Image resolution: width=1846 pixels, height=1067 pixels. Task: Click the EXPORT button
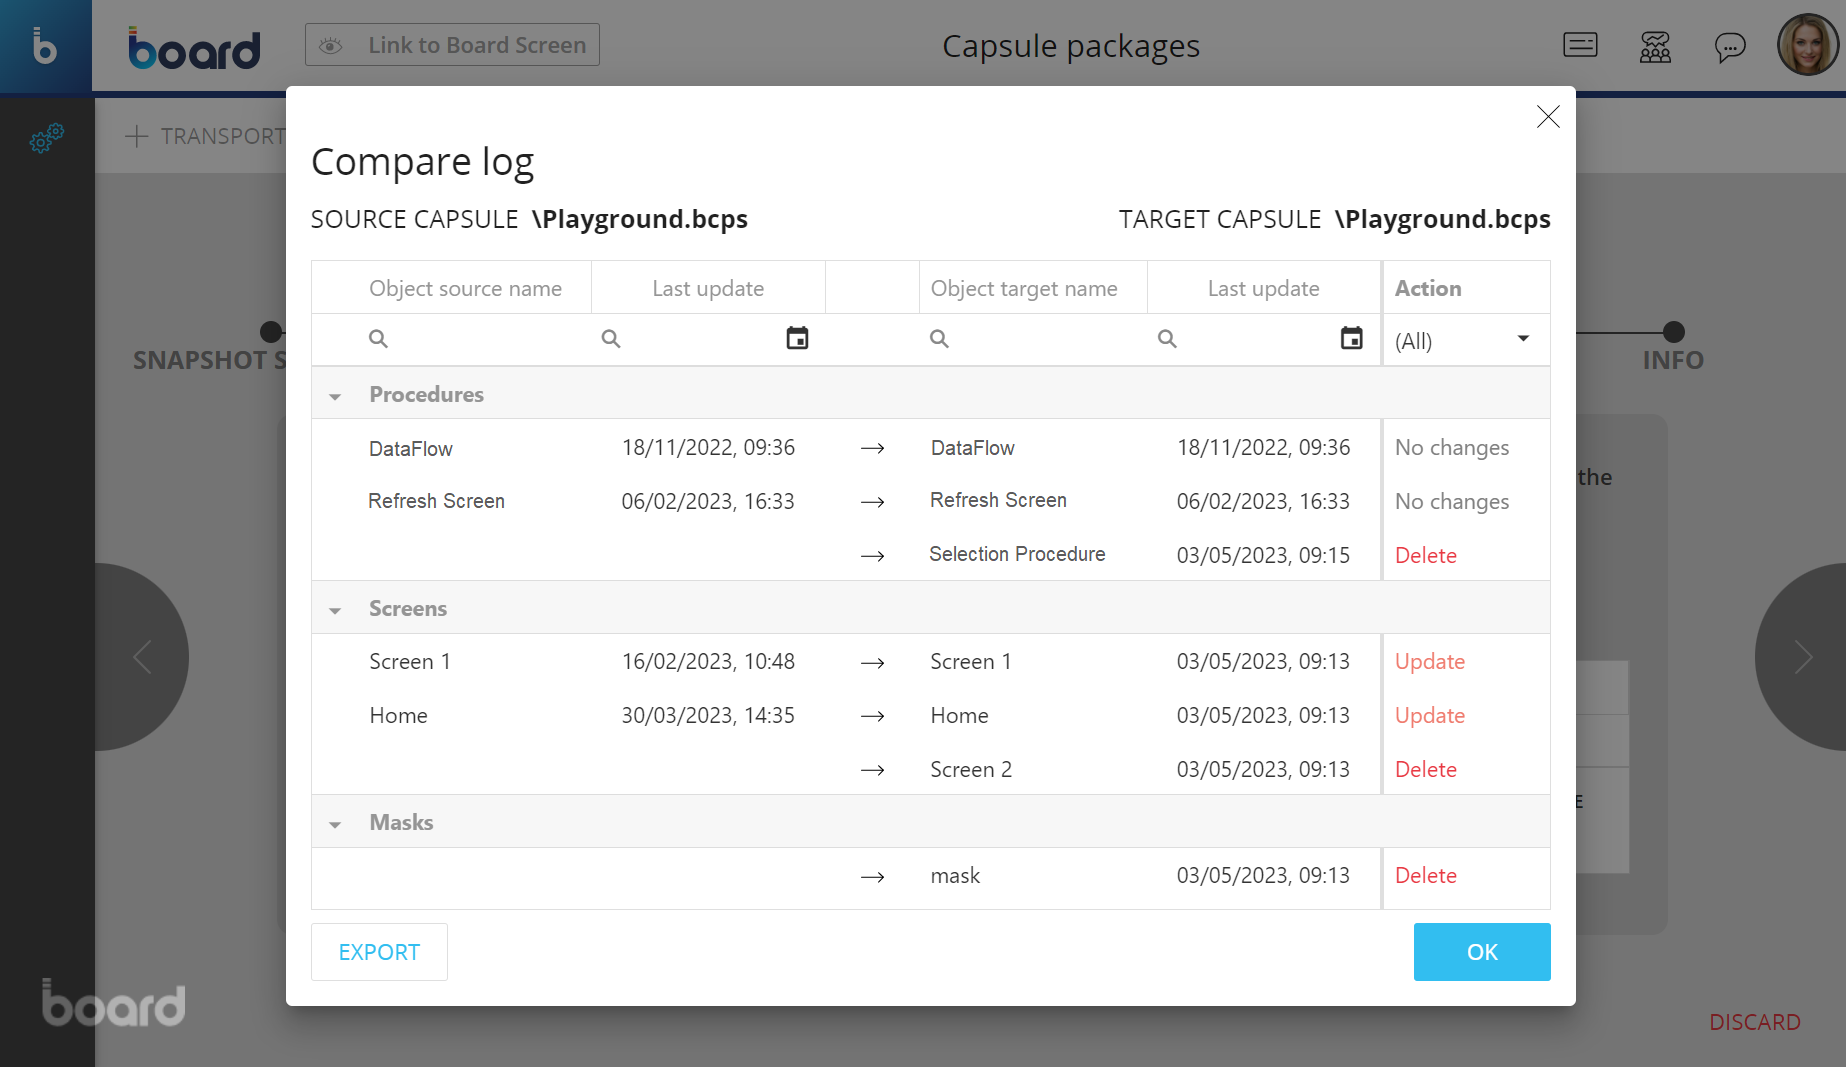379,952
